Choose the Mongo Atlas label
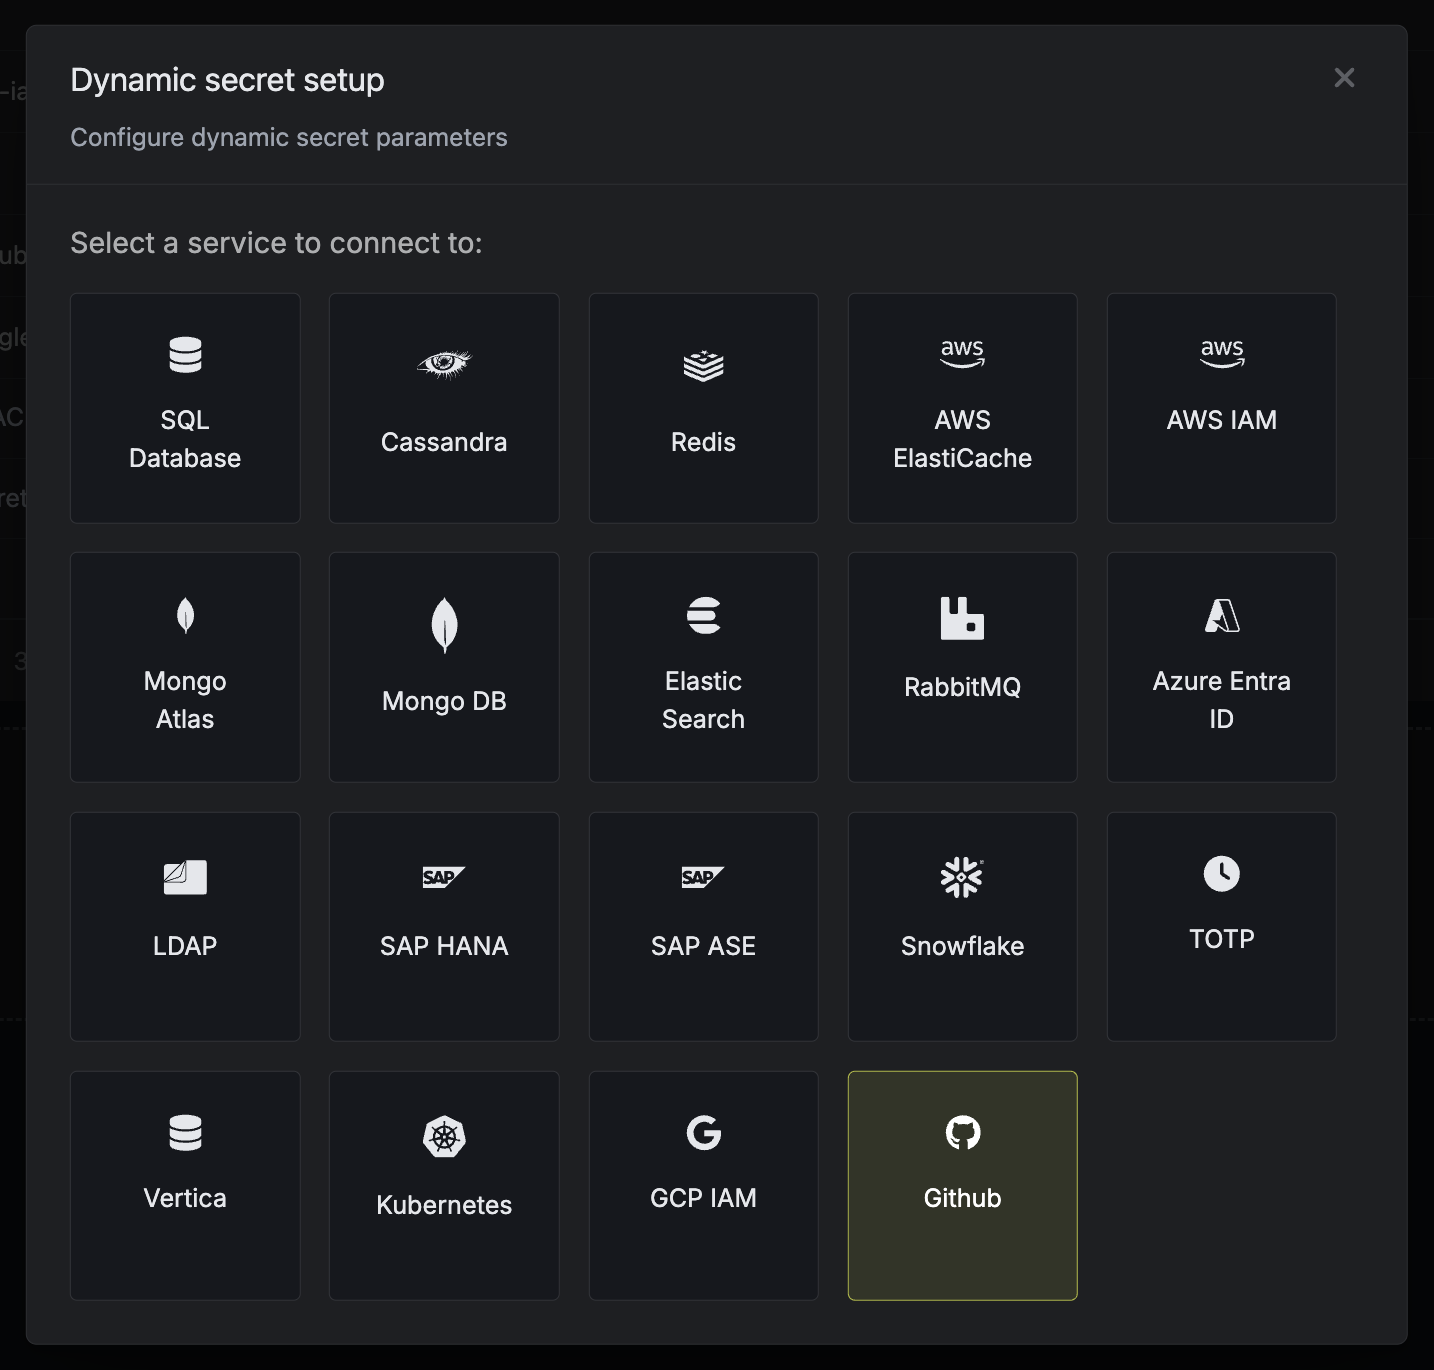This screenshot has width=1434, height=1370. [185, 700]
